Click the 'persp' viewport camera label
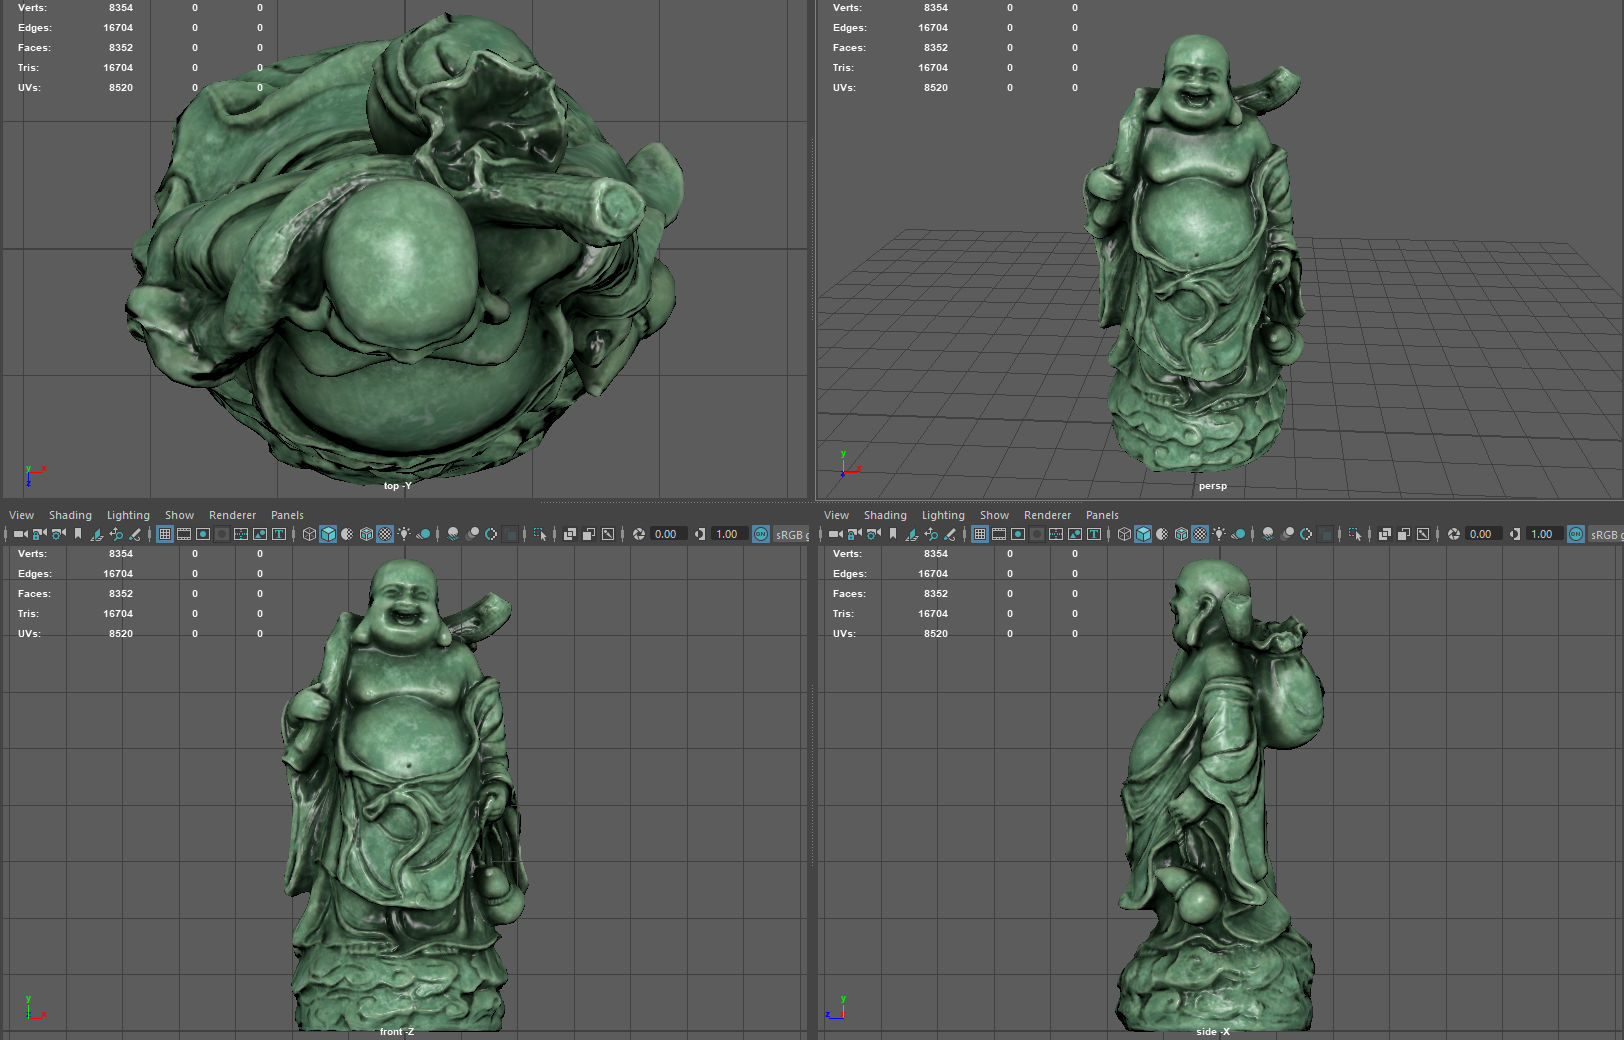The height and width of the screenshot is (1040, 1624). [1212, 486]
